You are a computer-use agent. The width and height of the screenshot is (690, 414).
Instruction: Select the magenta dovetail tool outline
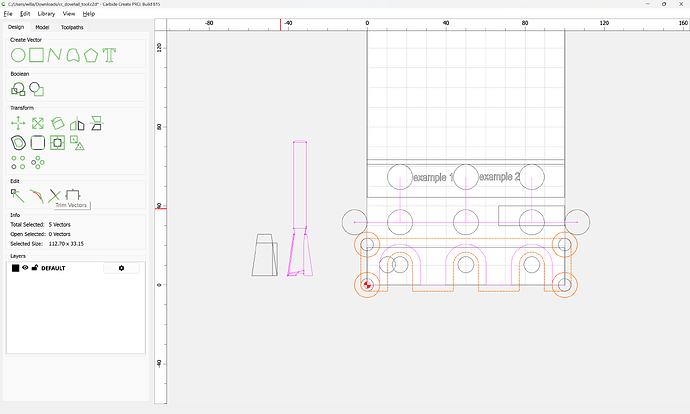pyautogui.click(x=300, y=209)
